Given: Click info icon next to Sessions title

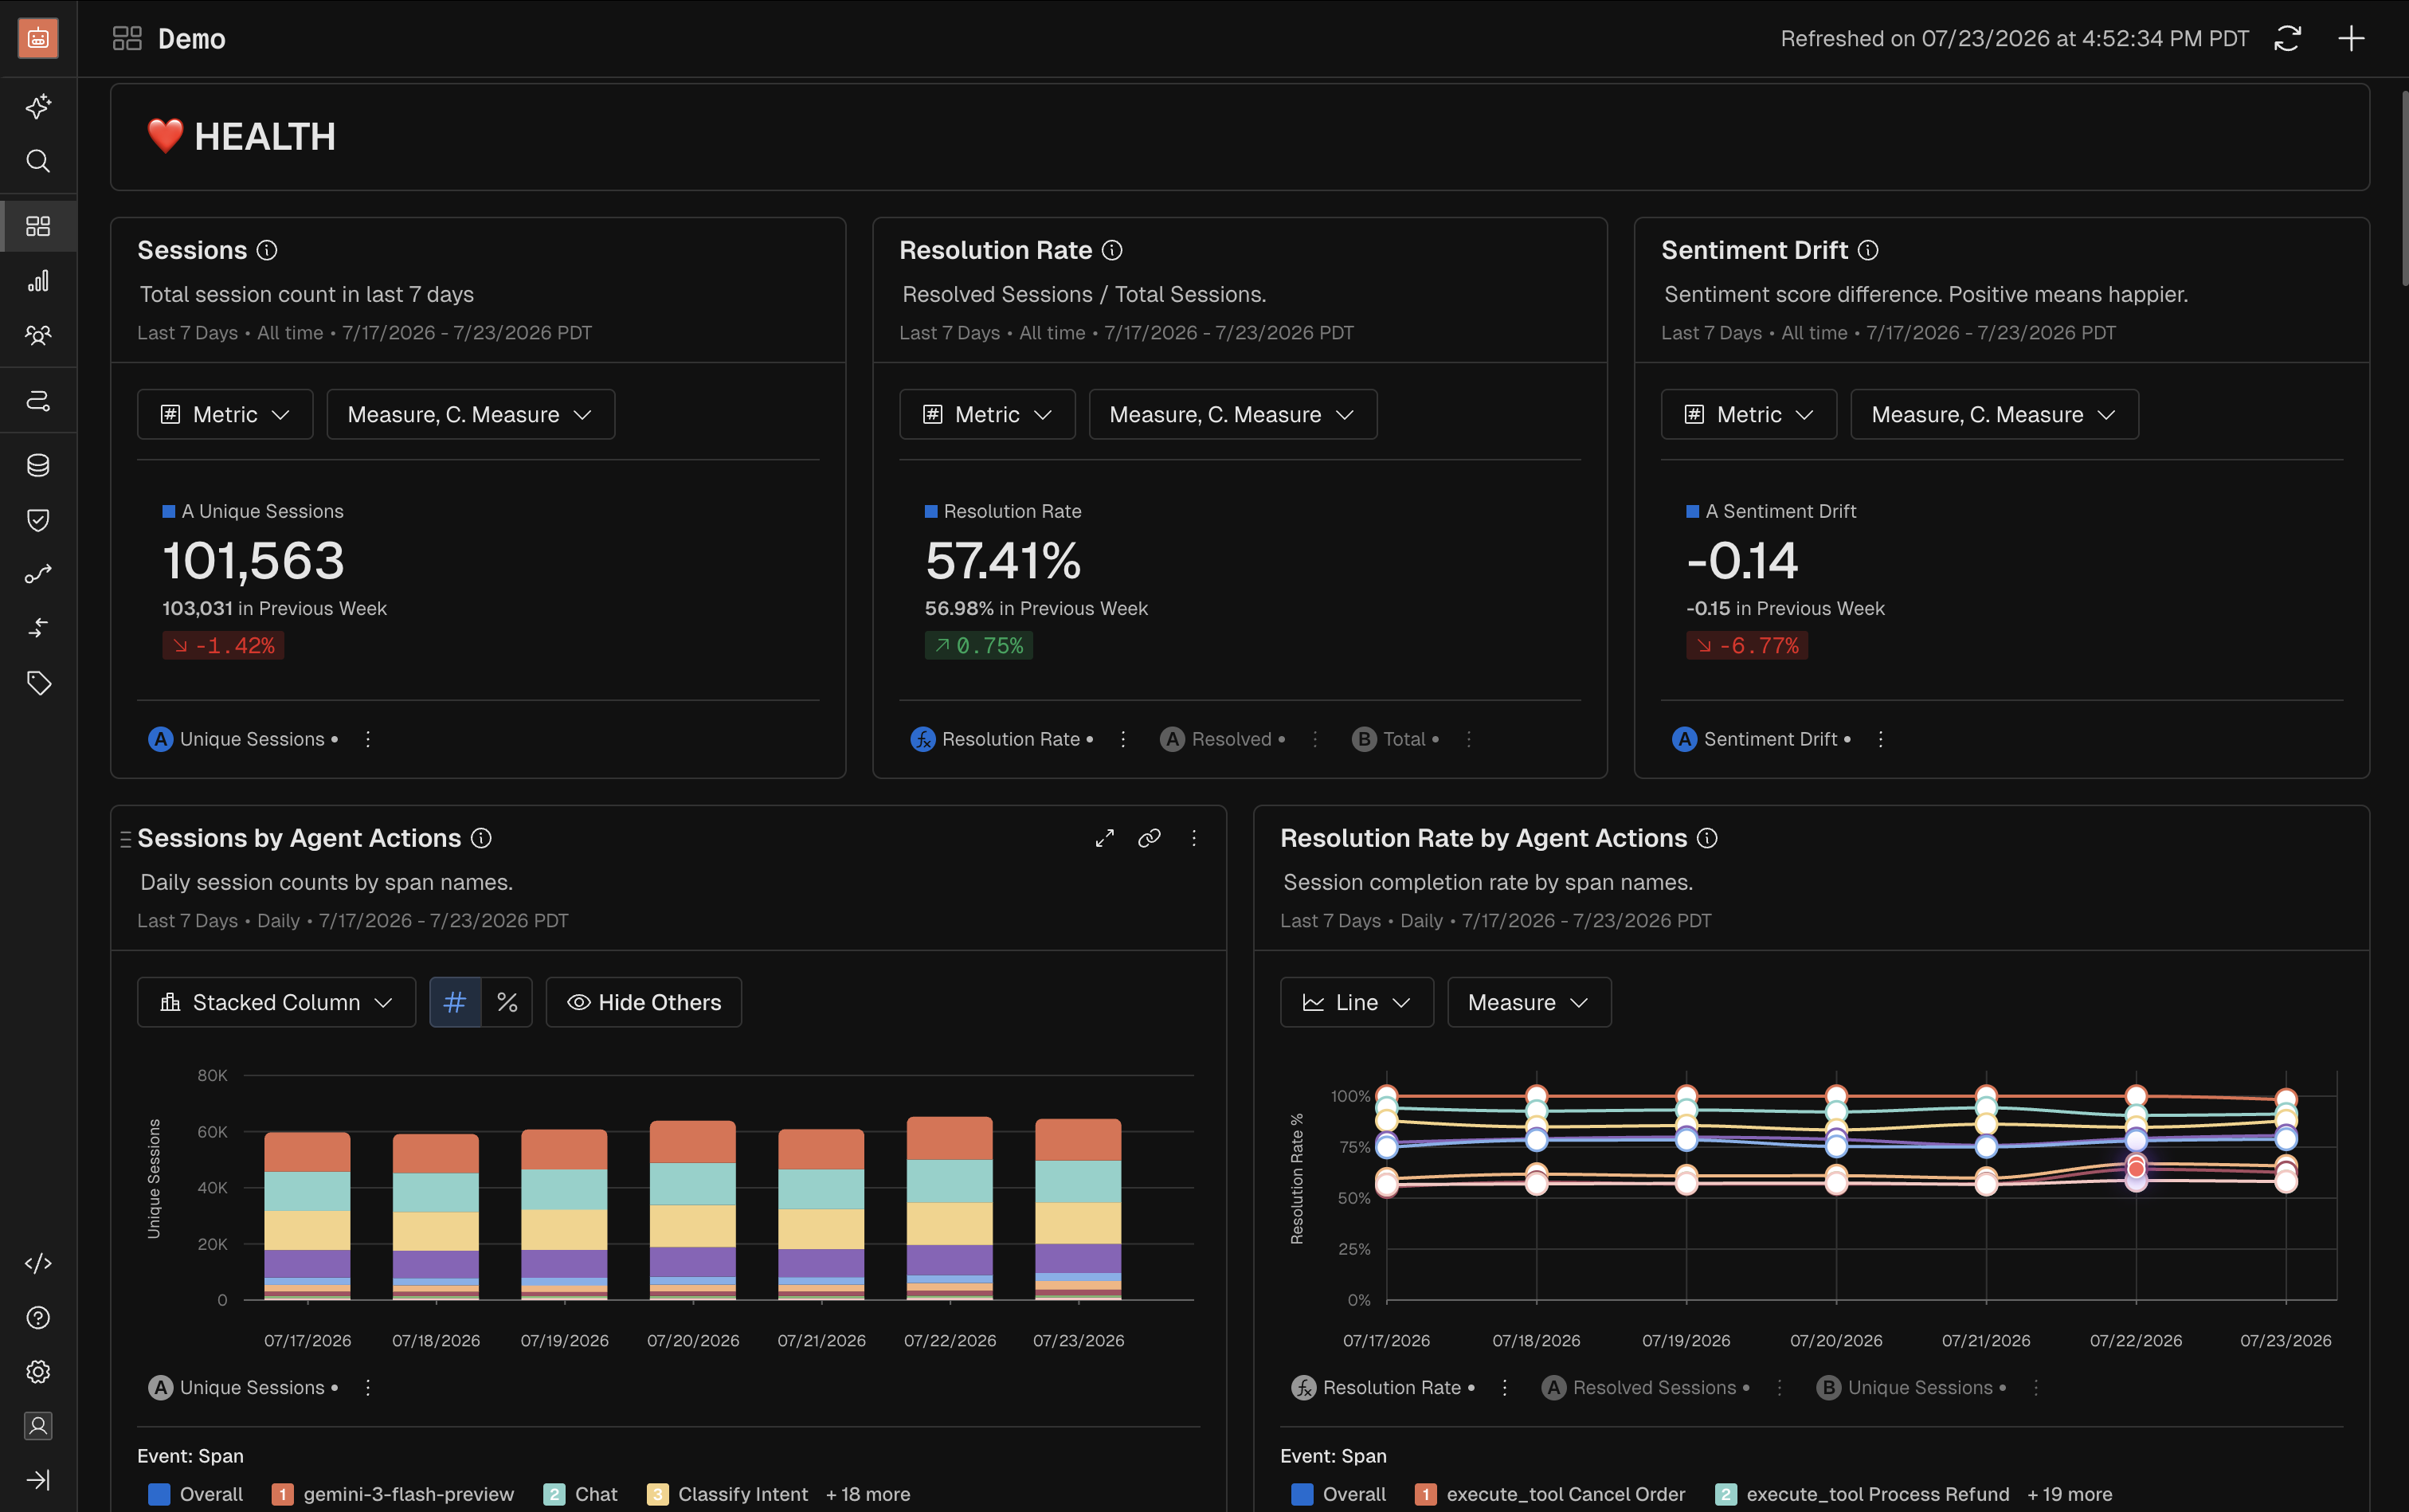Looking at the screenshot, I should (x=267, y=250).
